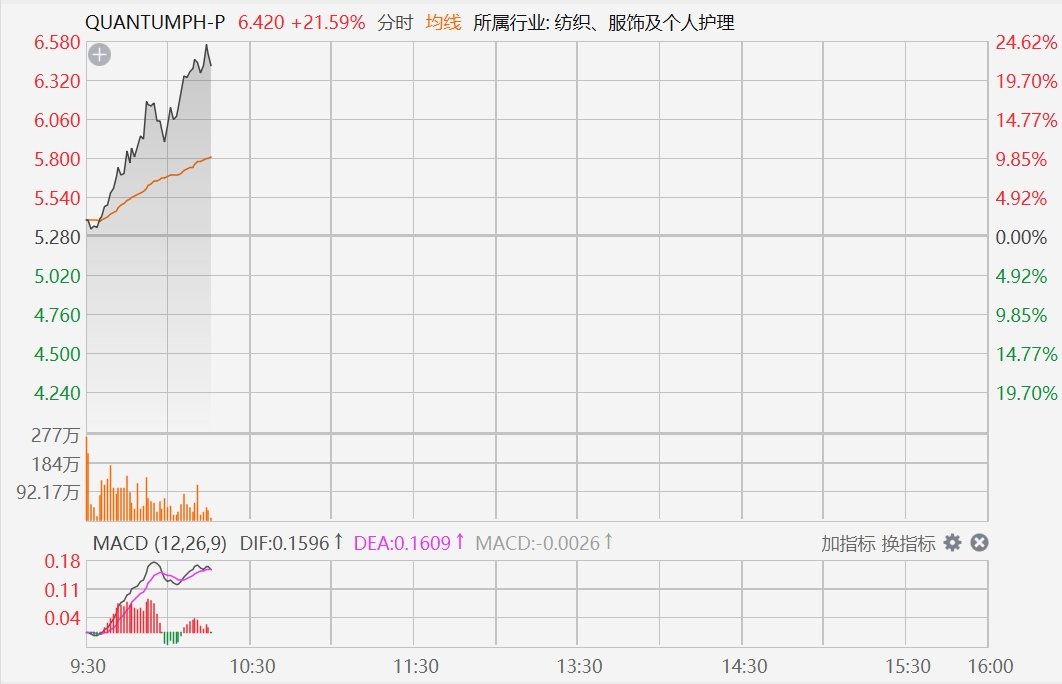
Task: Click the 92.17万 volume axis label
Action: [x=48, y=492]
